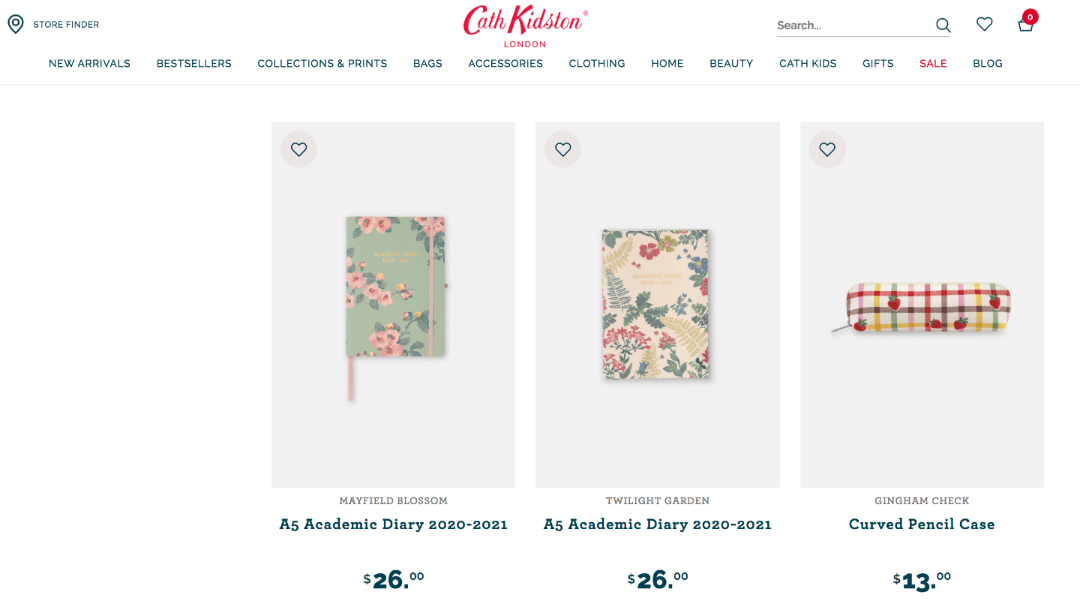View the Twilight Garden diary product image
This screenshot has height=604, width=1080.
point(657,303)
